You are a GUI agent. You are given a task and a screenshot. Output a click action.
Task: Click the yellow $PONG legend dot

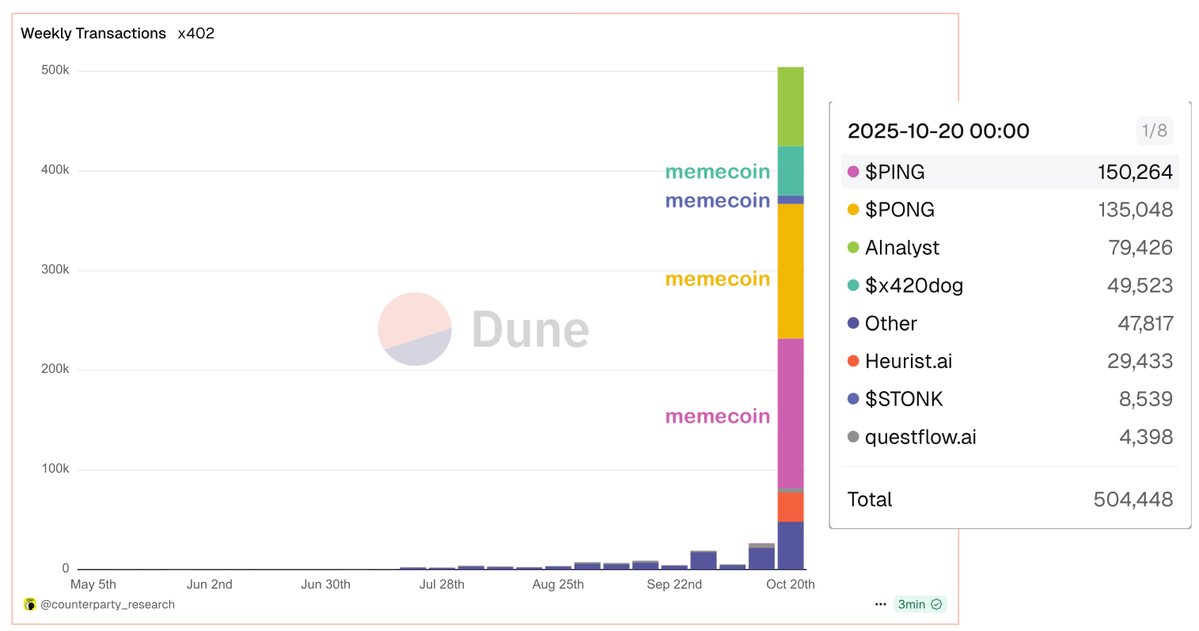click(x=853, y=210)
